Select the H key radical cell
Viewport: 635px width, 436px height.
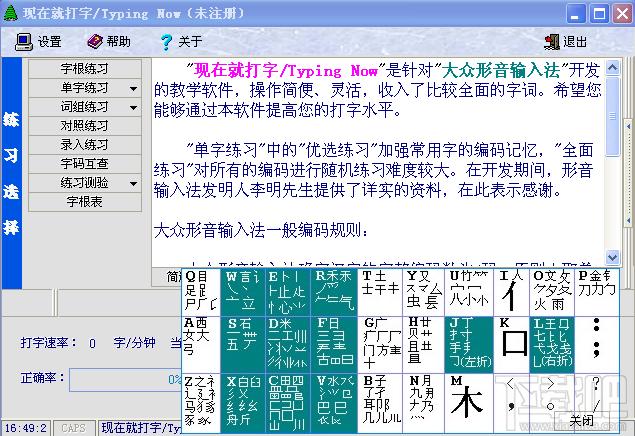[424, 345]
